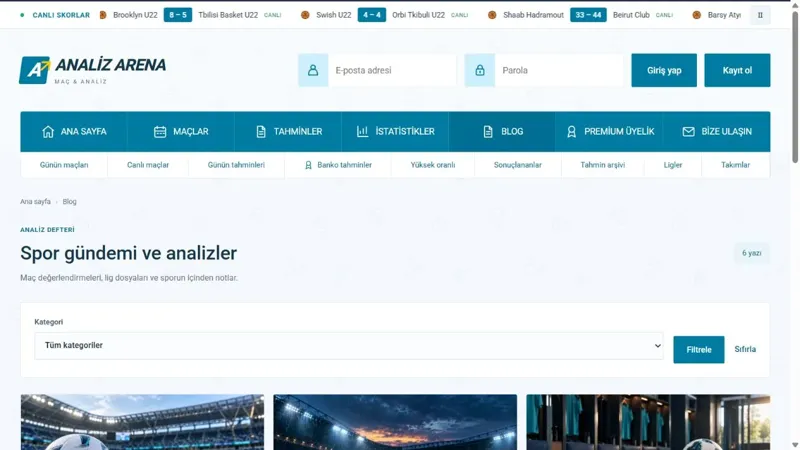This screenshot has width=800, height=450.
Task: Go to Ligler
Action: (x=672, y=165)
